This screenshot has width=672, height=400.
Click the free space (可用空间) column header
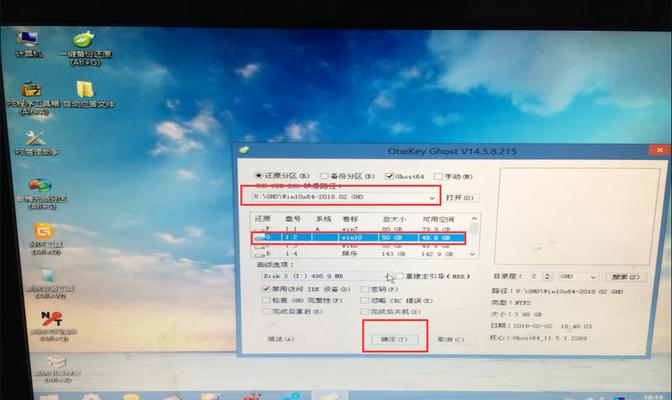tap(438, 219)
